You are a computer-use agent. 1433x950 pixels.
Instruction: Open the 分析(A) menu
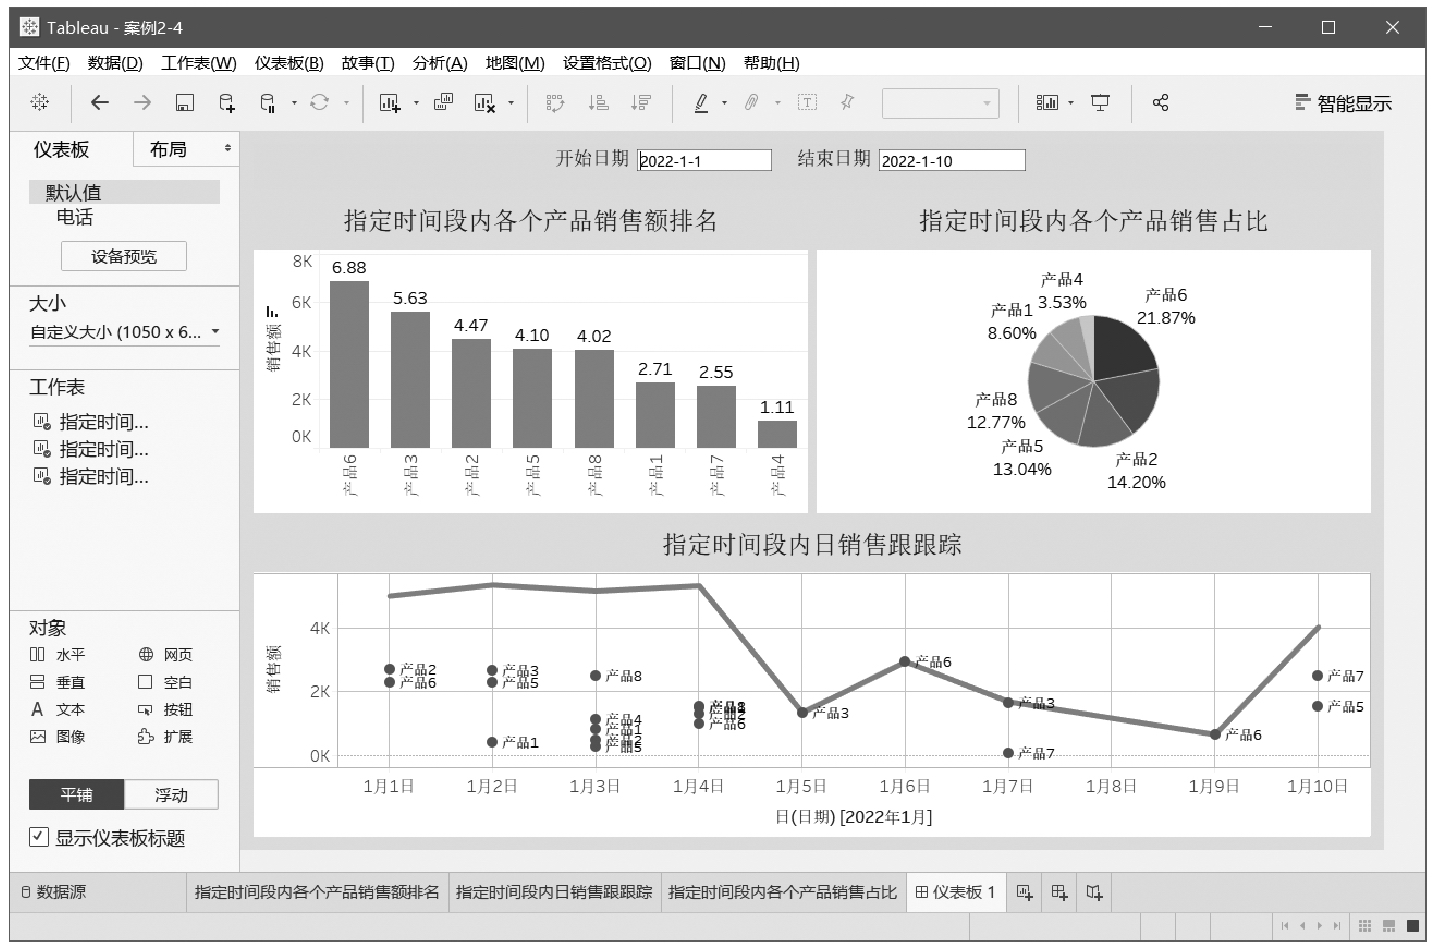pos(440,63)
